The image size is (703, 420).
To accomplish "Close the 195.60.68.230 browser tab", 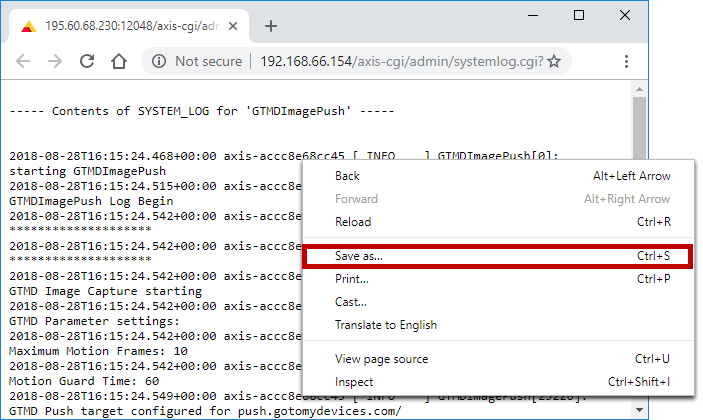I will [233, 26].
